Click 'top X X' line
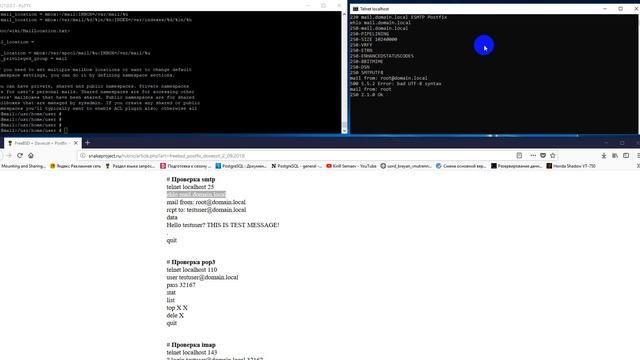This screenshot has width=640, height=360. [x=177, y=308]
